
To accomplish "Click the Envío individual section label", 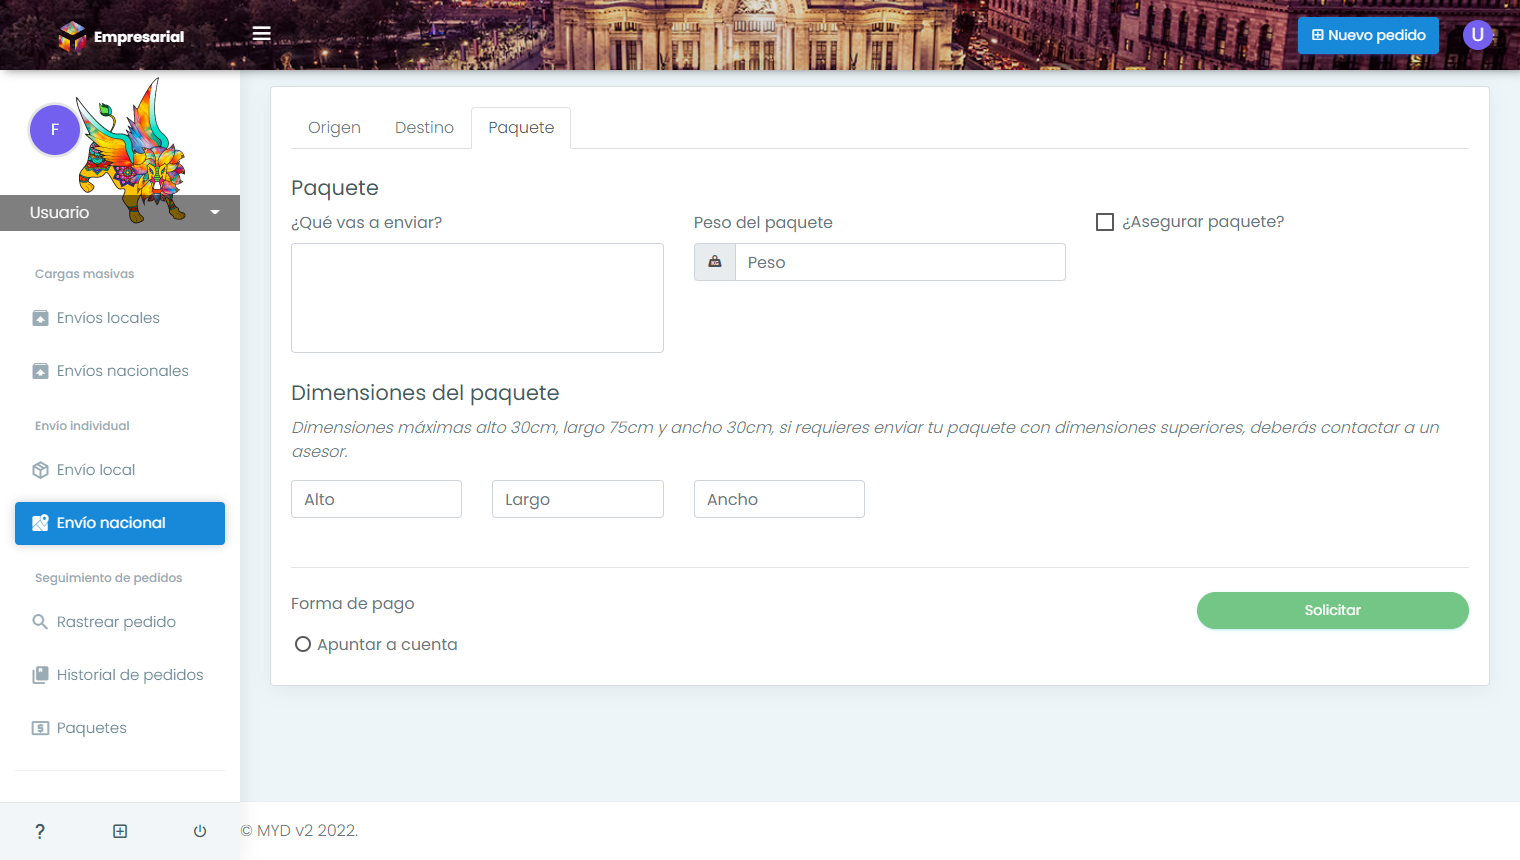I will [82, 426].
